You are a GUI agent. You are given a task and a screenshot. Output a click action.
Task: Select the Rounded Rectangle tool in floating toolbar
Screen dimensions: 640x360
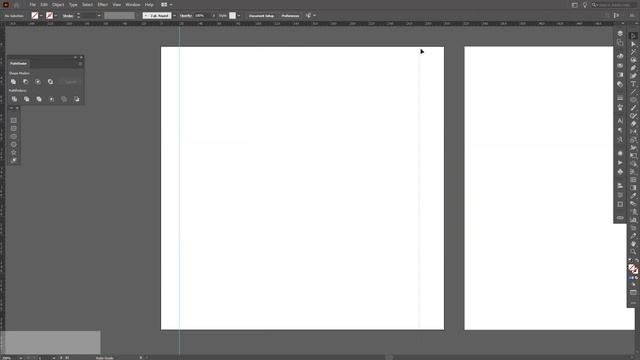[x=13, y=128]
